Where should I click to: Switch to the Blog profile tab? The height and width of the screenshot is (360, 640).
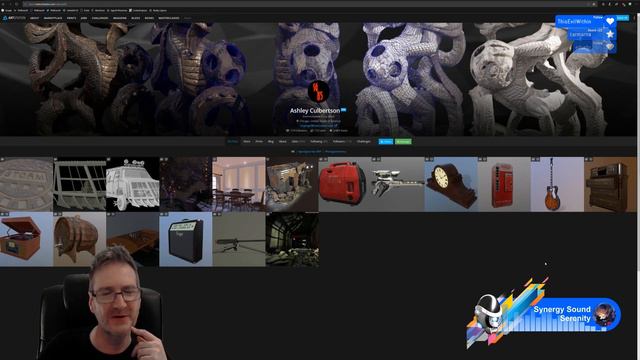tap(271, 142)
